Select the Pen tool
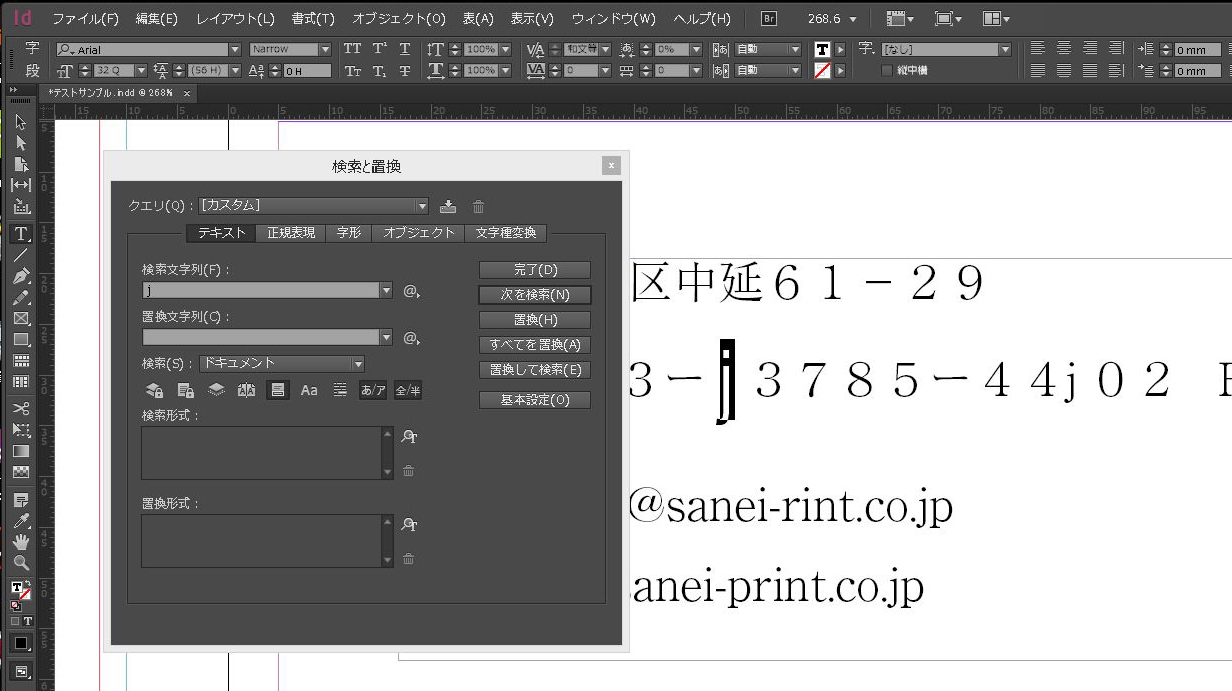Screen dimensions: 1232x691 click(20, 277)
